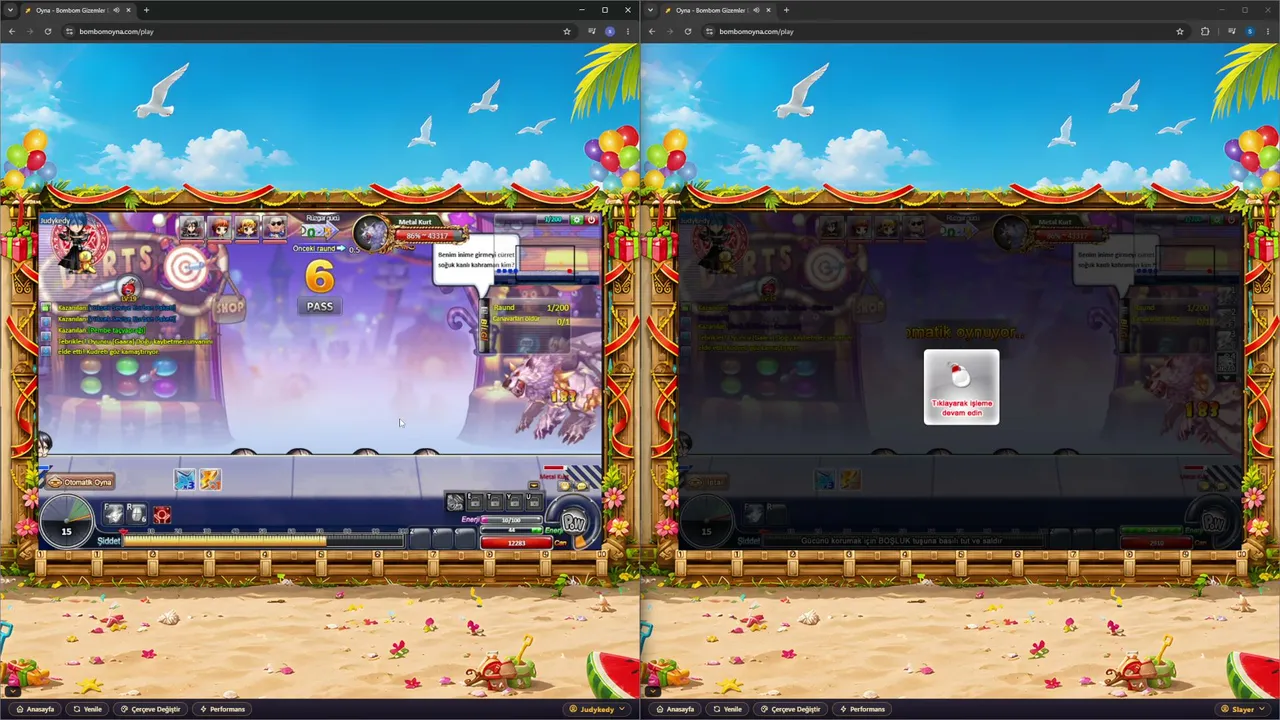Open the green settings gear in left game

click(577, 219)
